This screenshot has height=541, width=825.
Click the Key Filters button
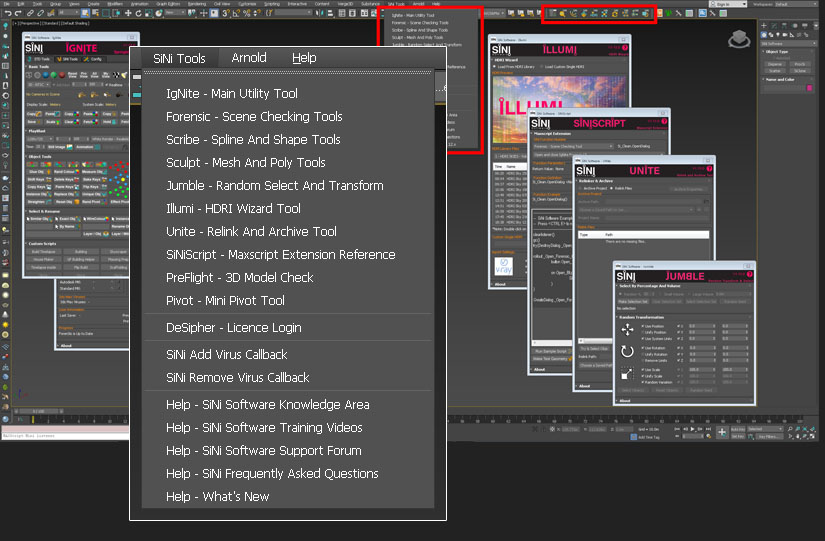[770, 437]
